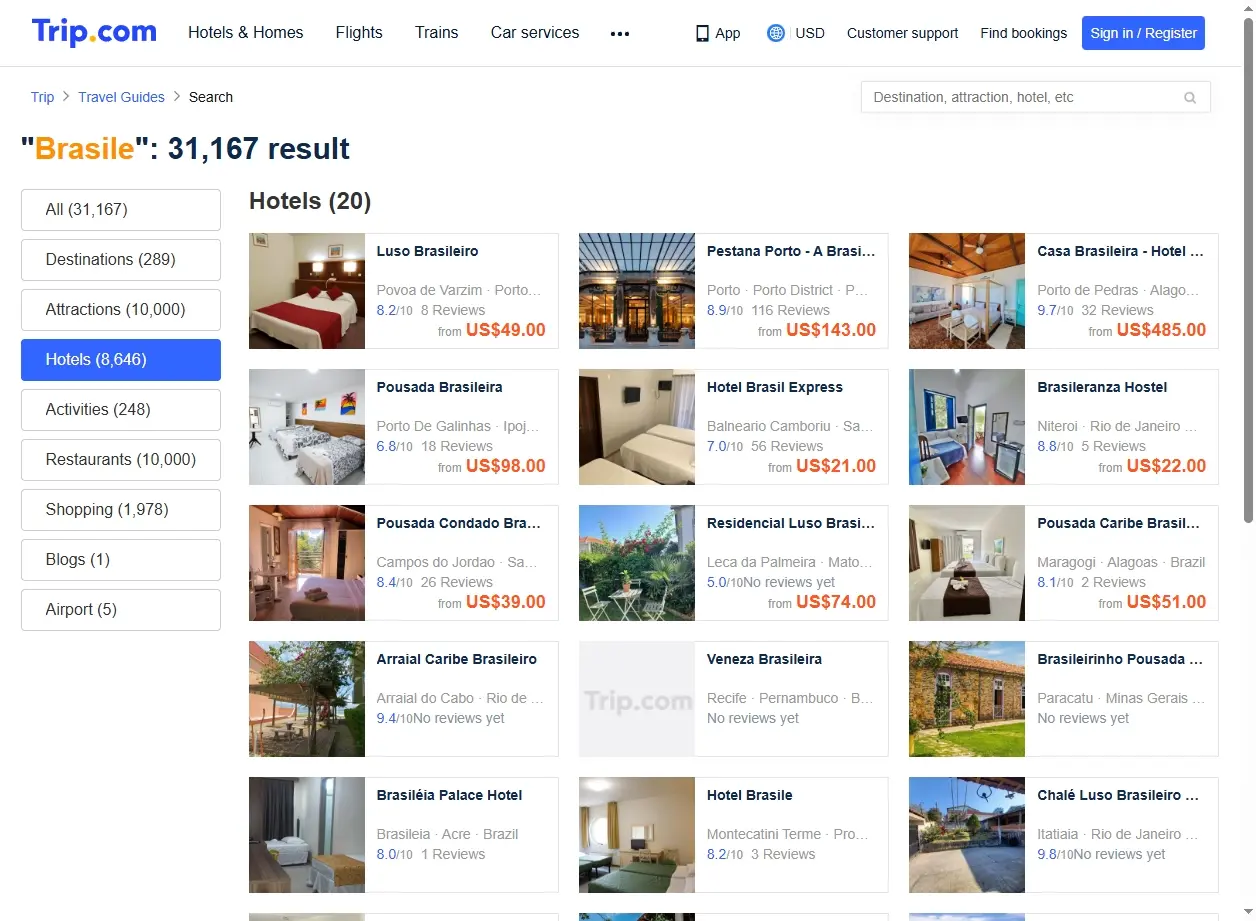The height and width of the screenshot is (921, 1256).
Task: Click 116 Reviews text on Pestana Porto
Action: coord(790,310)
